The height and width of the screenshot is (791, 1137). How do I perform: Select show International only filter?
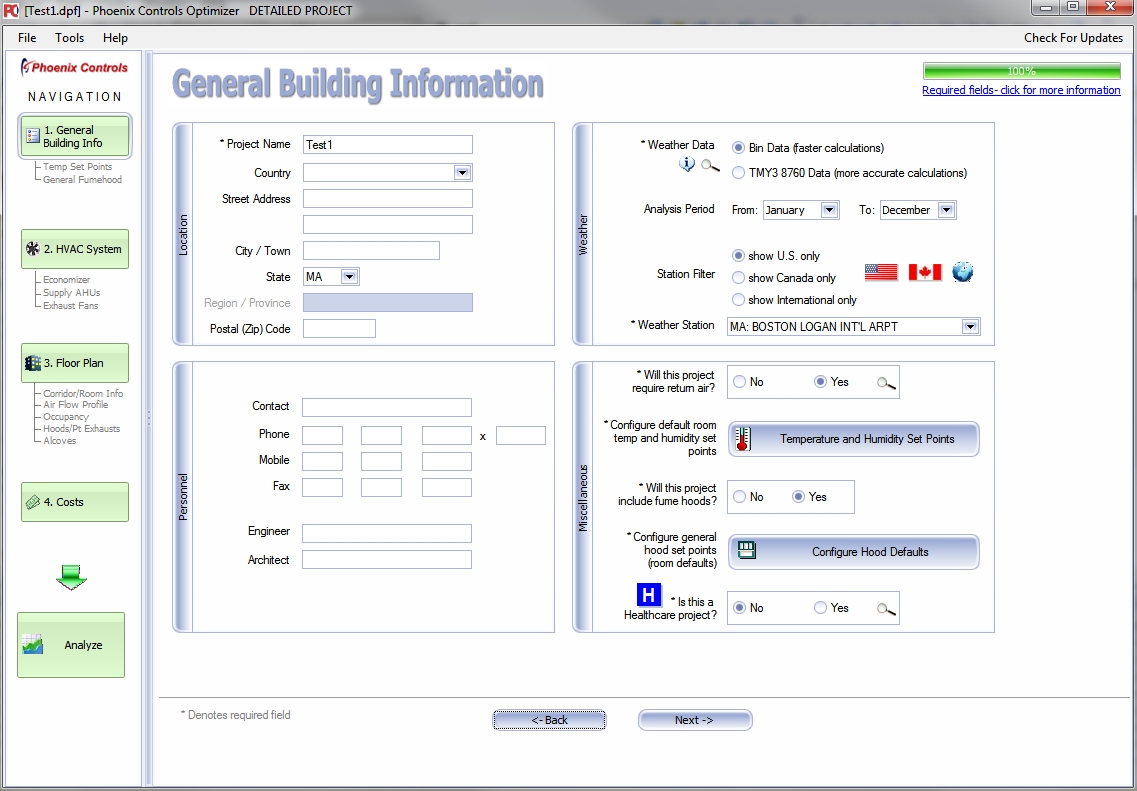click(x=738, y=299)
